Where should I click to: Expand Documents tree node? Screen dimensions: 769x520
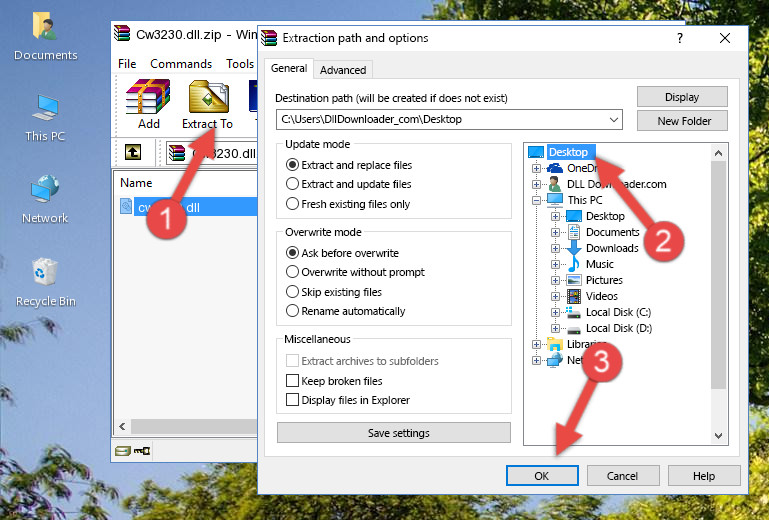coord(555,233)
